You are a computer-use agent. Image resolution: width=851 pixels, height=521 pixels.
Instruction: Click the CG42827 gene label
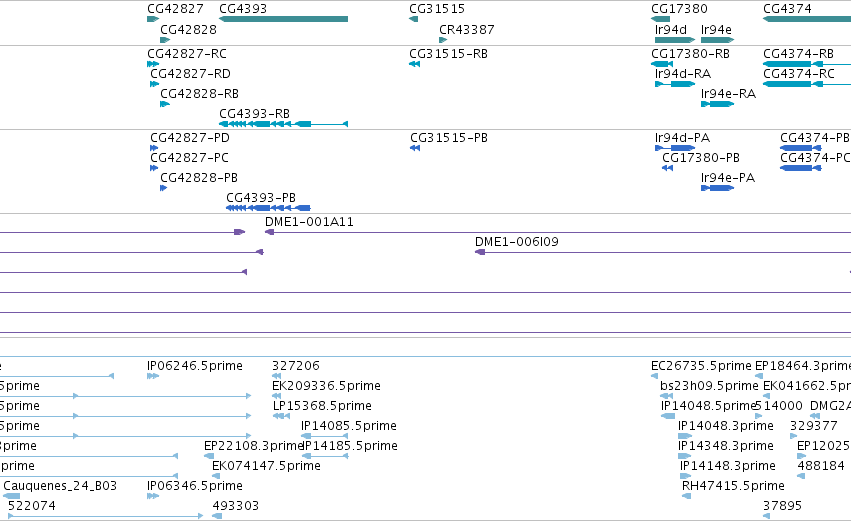(x=175, y=9)
